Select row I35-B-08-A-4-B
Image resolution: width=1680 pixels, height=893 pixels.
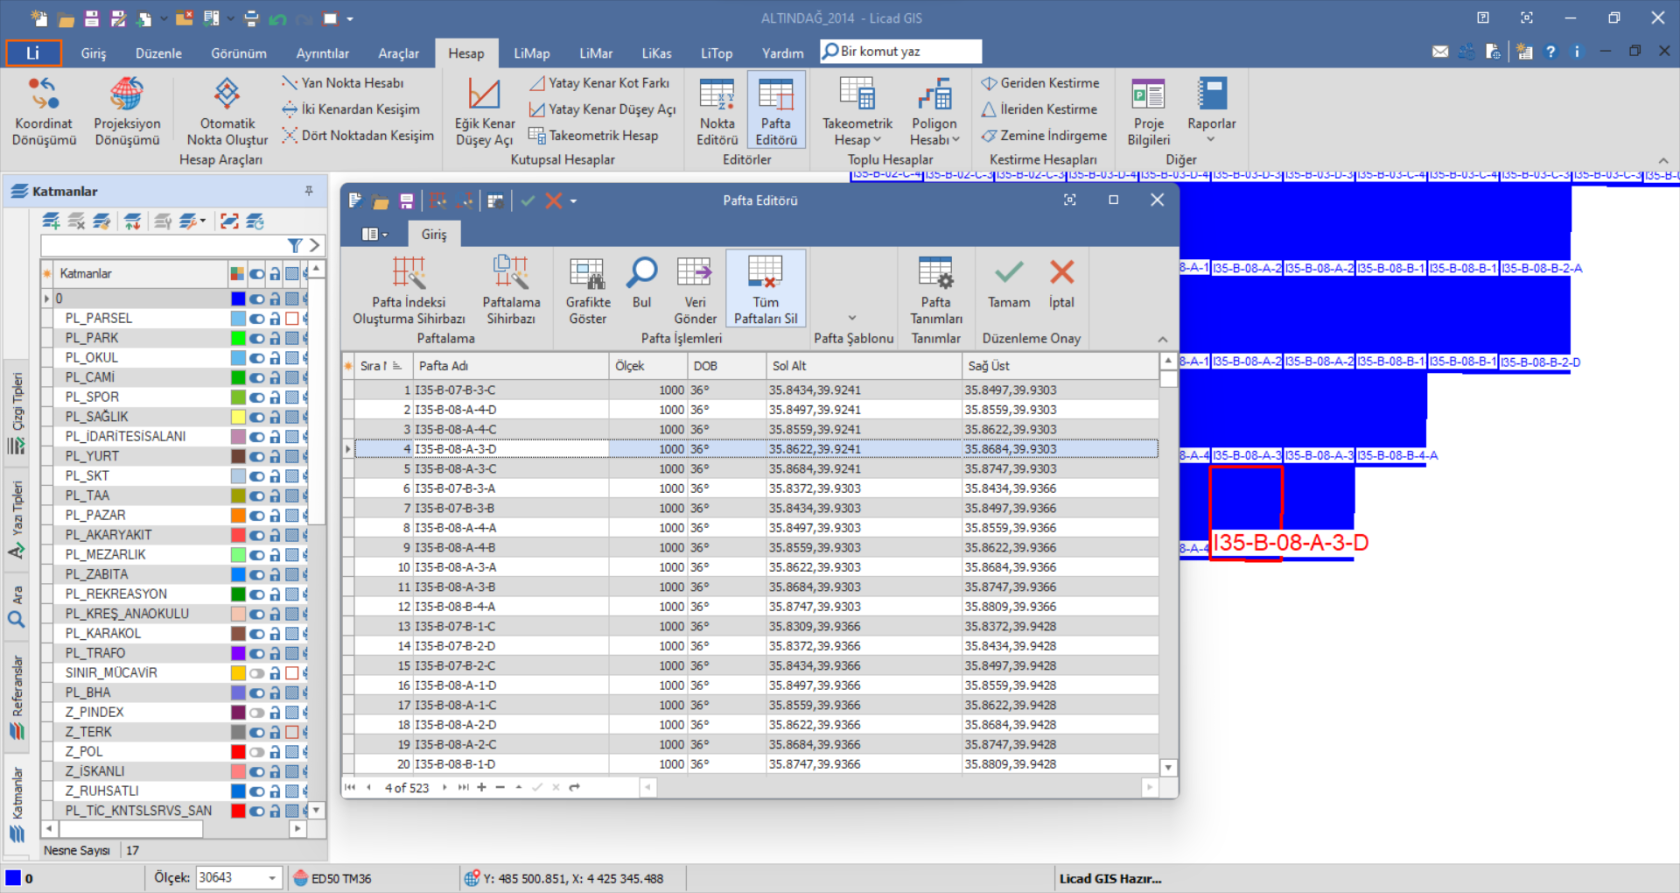(x=756, y=548)
